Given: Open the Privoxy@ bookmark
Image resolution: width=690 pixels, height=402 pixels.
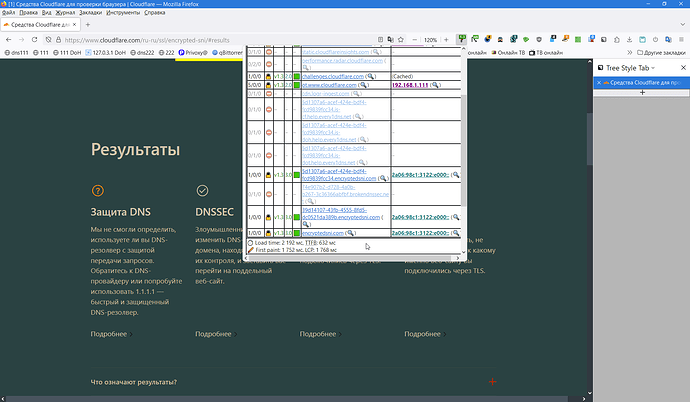Looking at the screenshot, I should (x=193, y=52).
